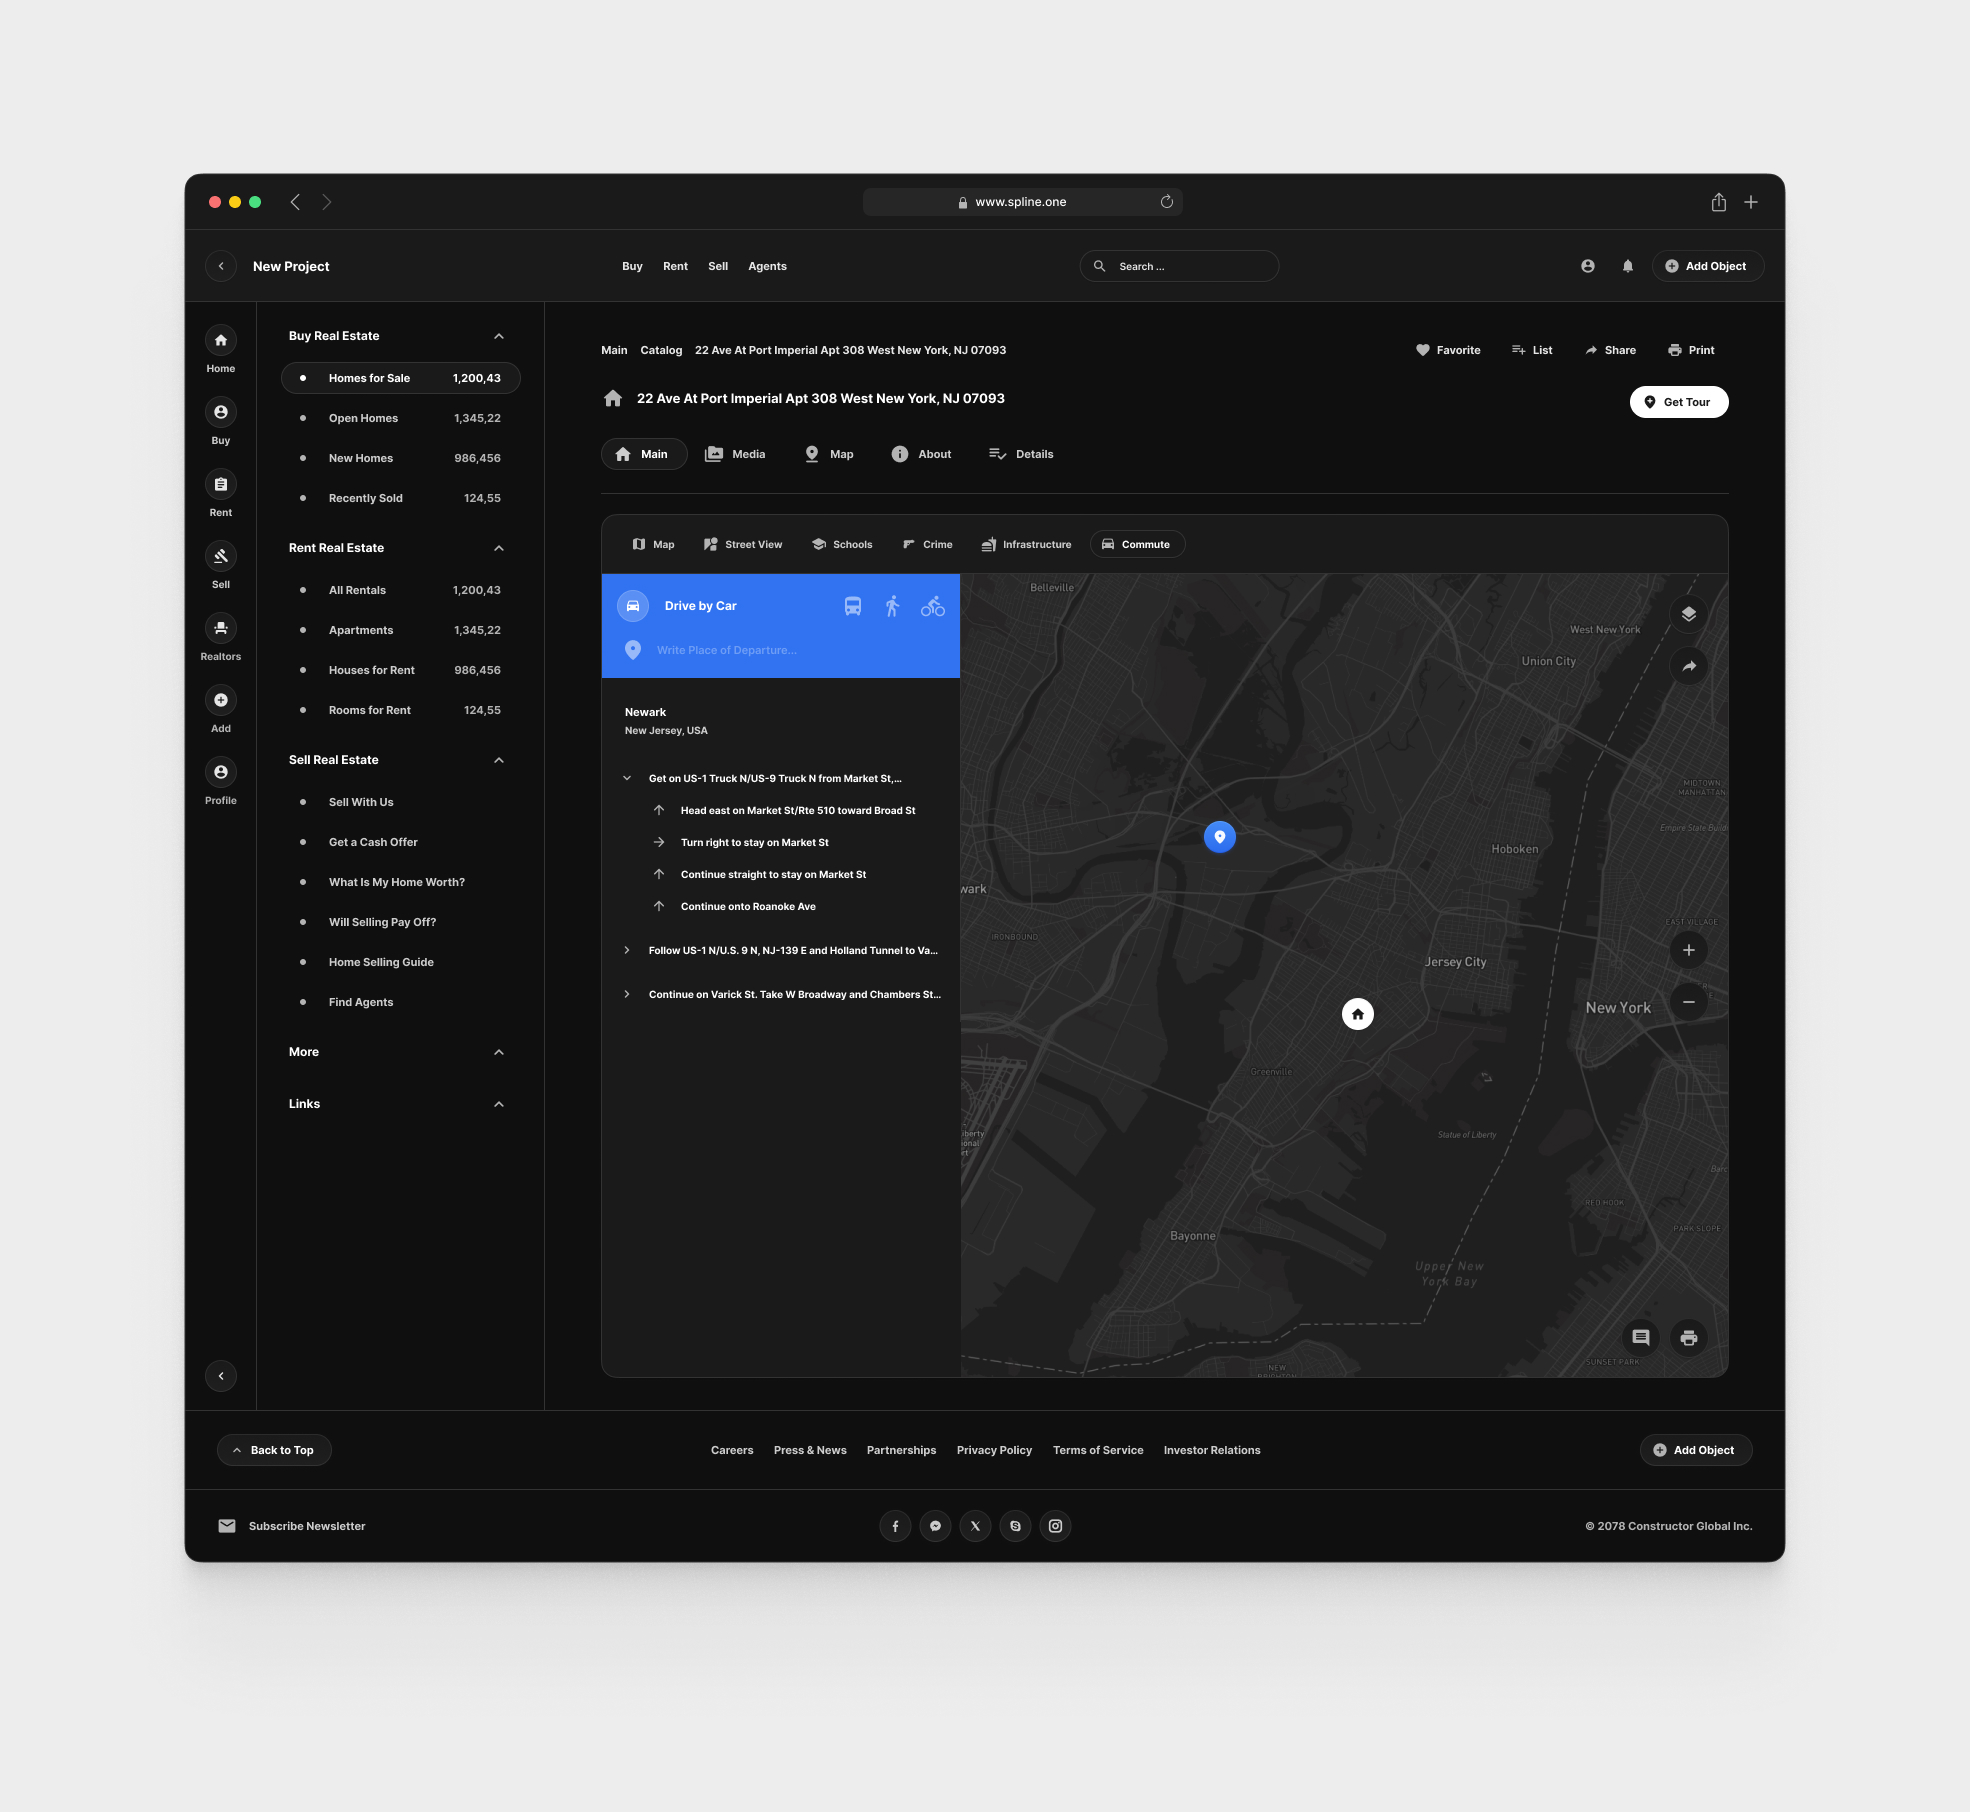This screenshot has width=1970, height=1812.
Task: Expand 'Follow US-1 N/U.S. 9 N' step
Action: [x=627, y=950]
